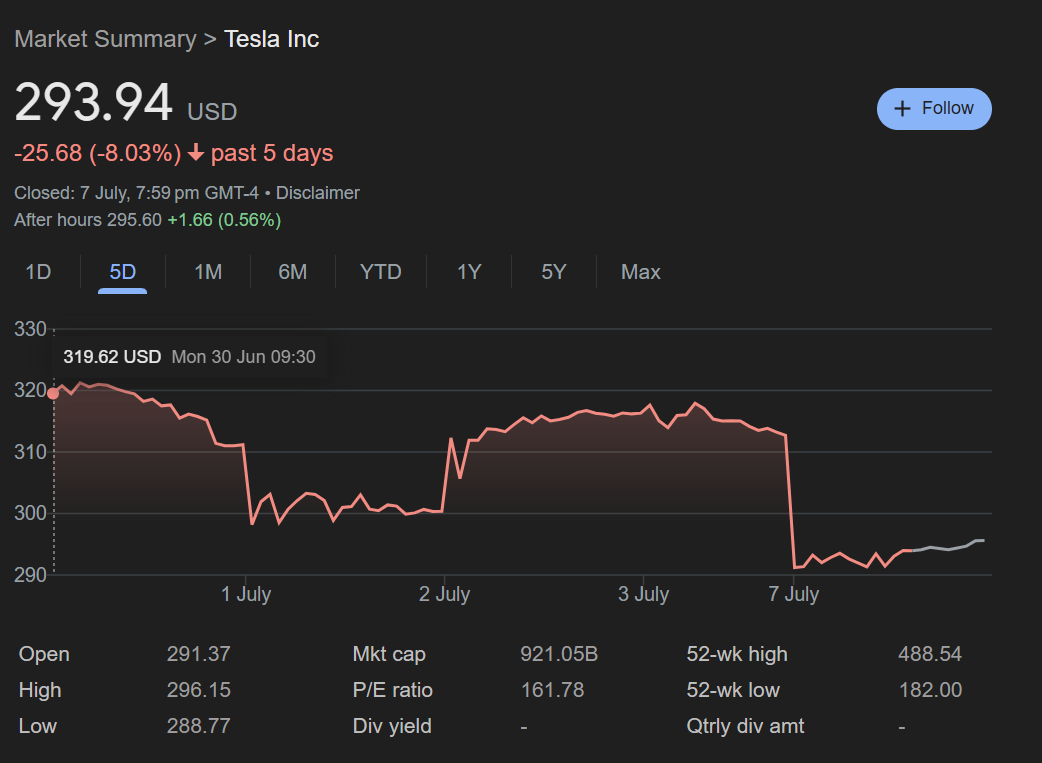Click the 310 y-axis label
Image resolution: width=1042 pixels, height=763 pixels.
(x=30, y=452)
